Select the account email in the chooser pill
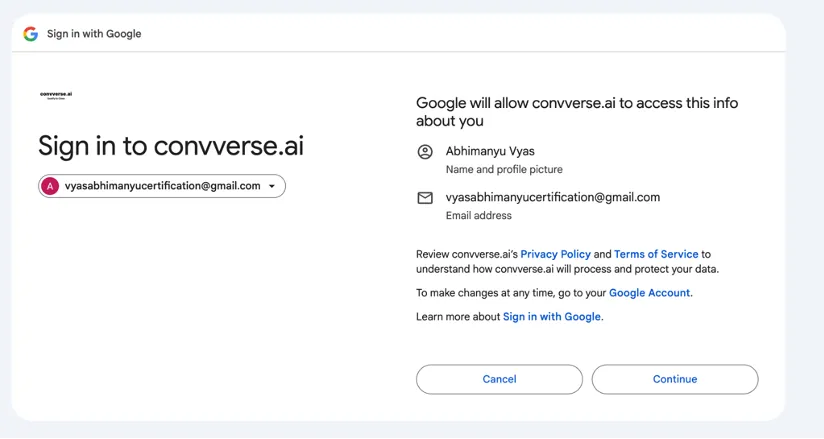 pos(162,186)
